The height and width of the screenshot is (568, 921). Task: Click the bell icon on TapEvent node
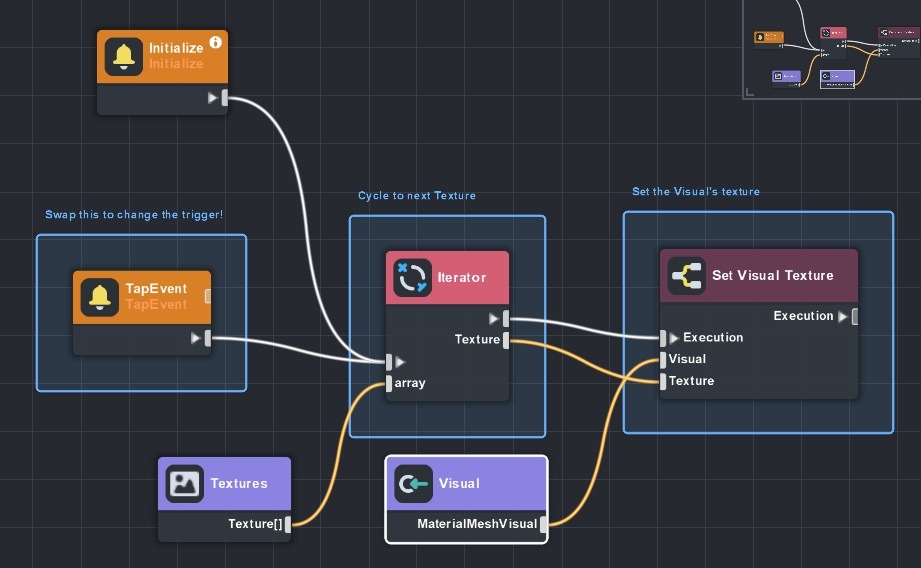click(x=99, y=296)
